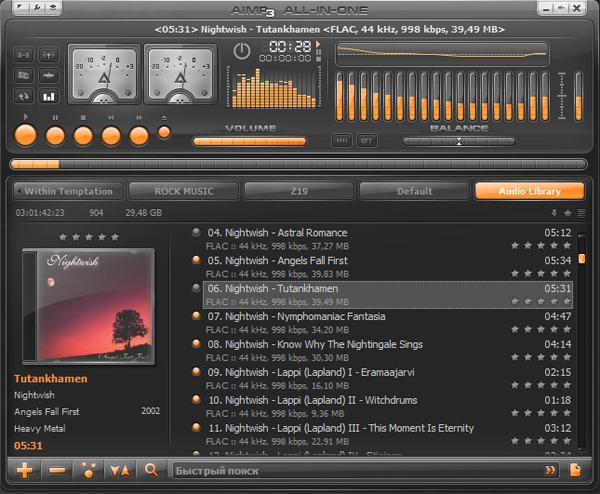Viewport: 600px width, 494px height.
Task: Remove files with the minus button
Action: pos(57,470)
